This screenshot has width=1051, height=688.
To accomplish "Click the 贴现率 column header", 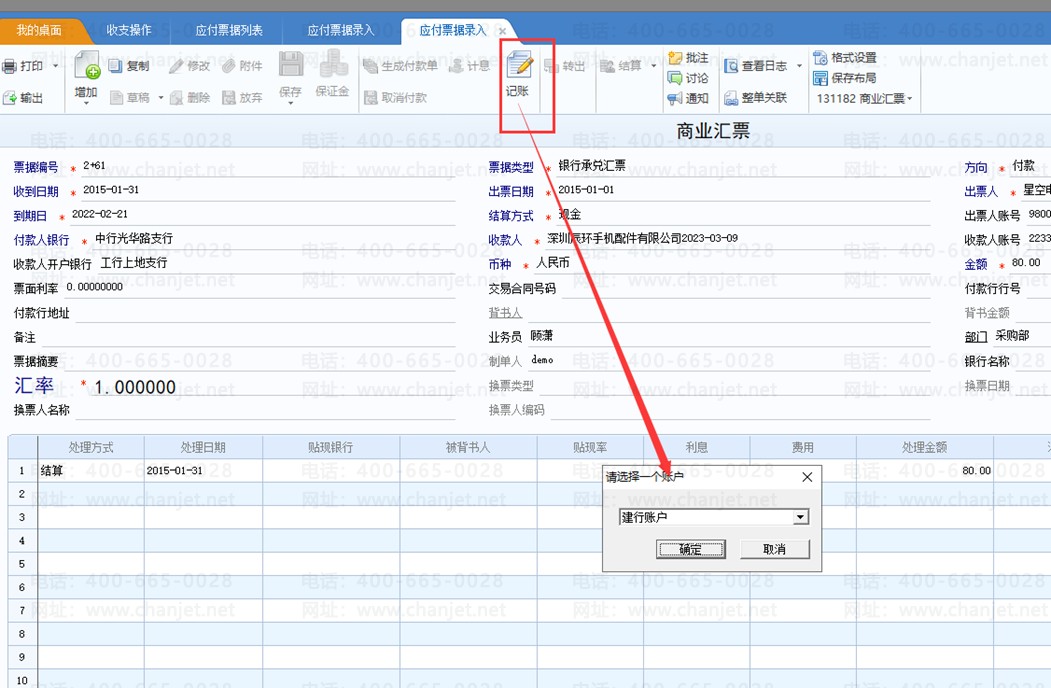I will click(590, 447).
